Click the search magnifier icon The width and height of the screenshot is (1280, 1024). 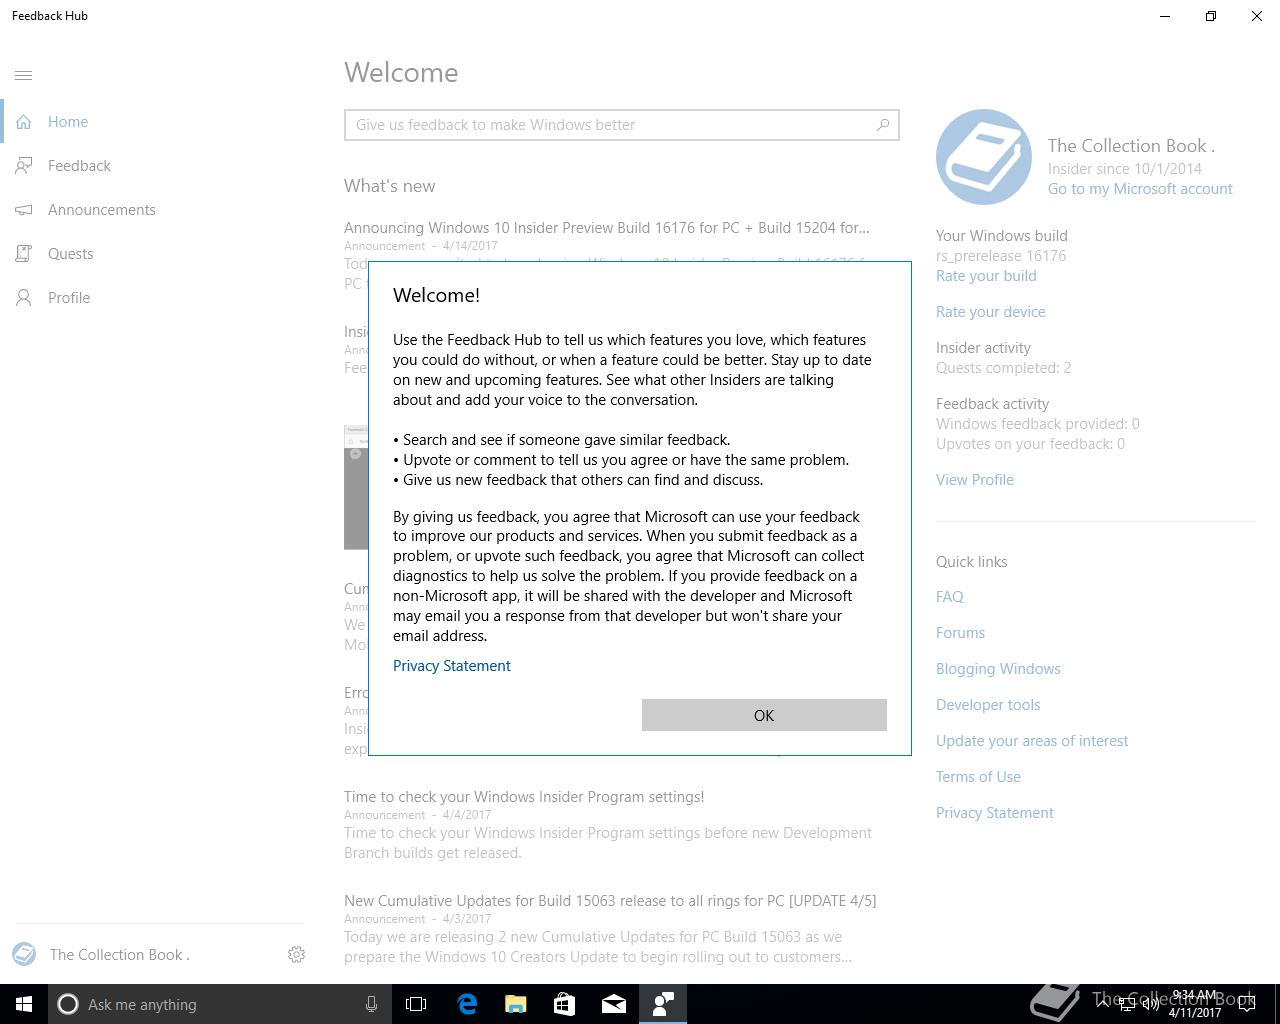tap(883, 125)
